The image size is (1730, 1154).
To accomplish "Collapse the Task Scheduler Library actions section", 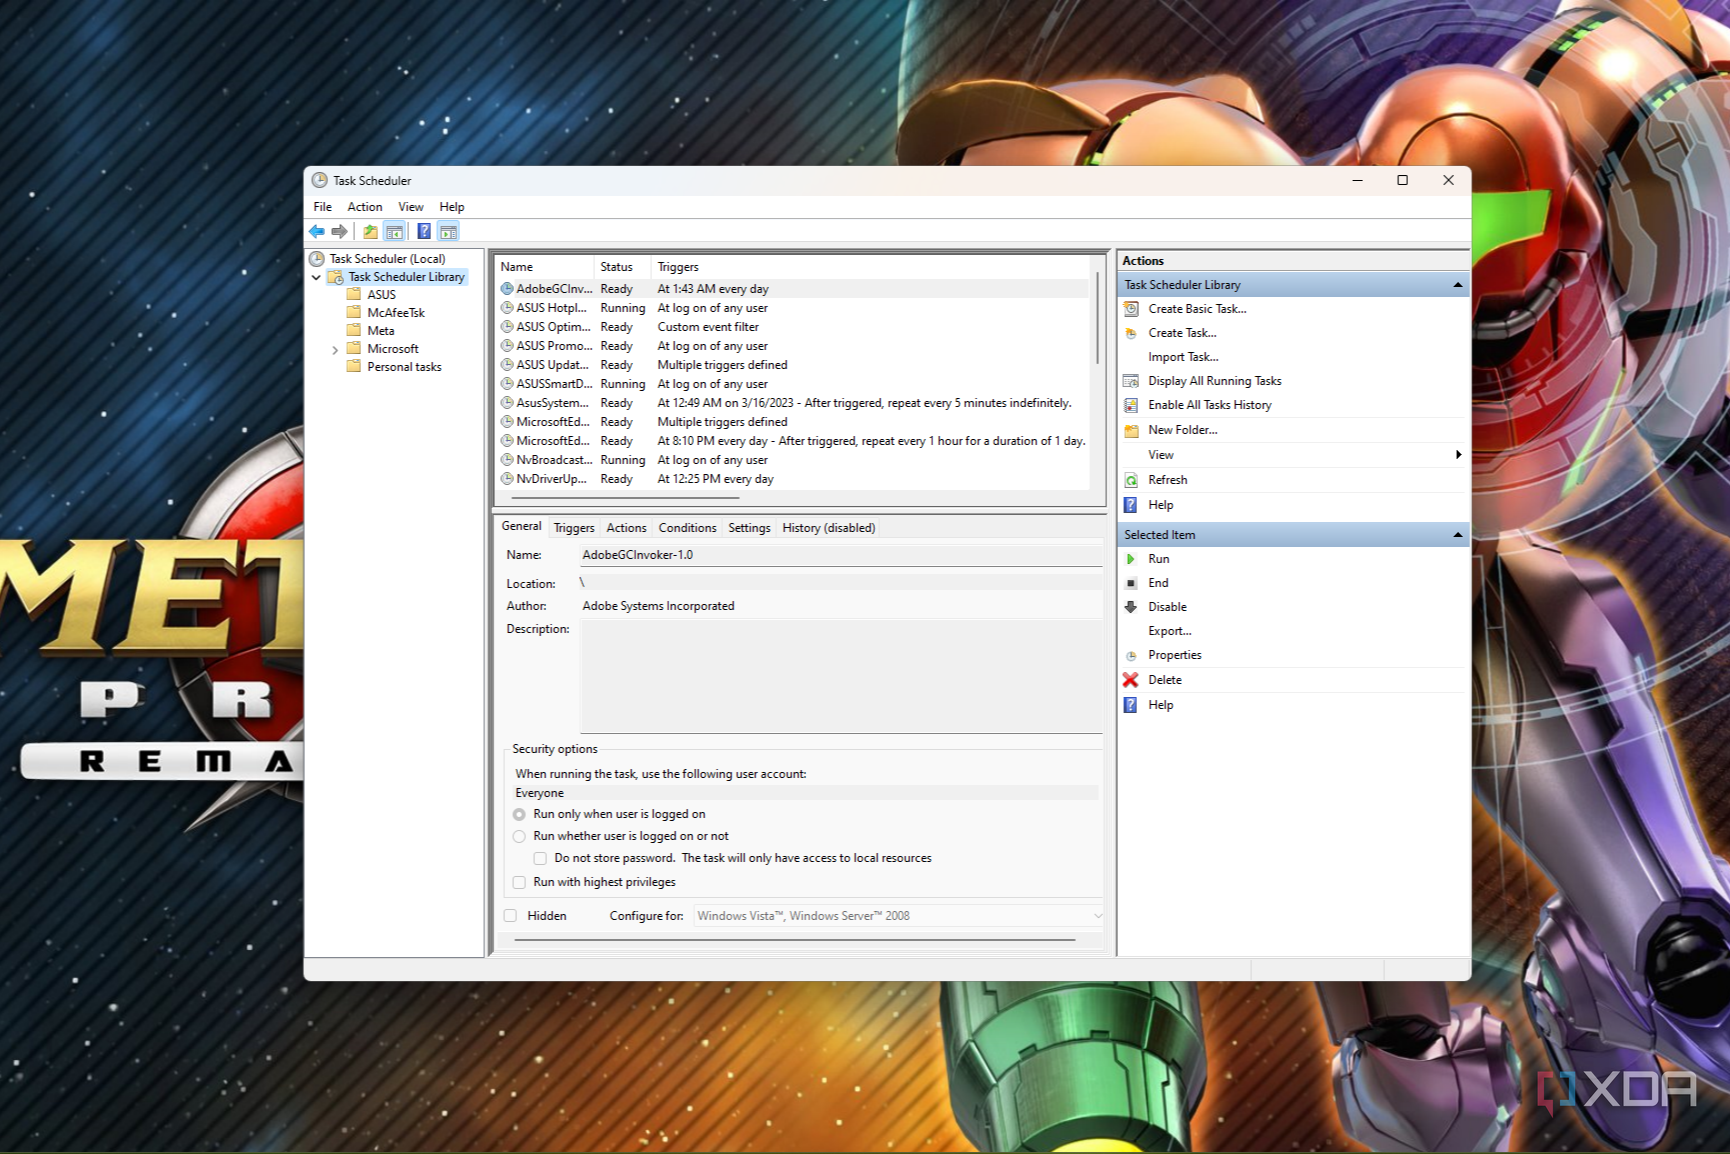I will pos(1456,284).
